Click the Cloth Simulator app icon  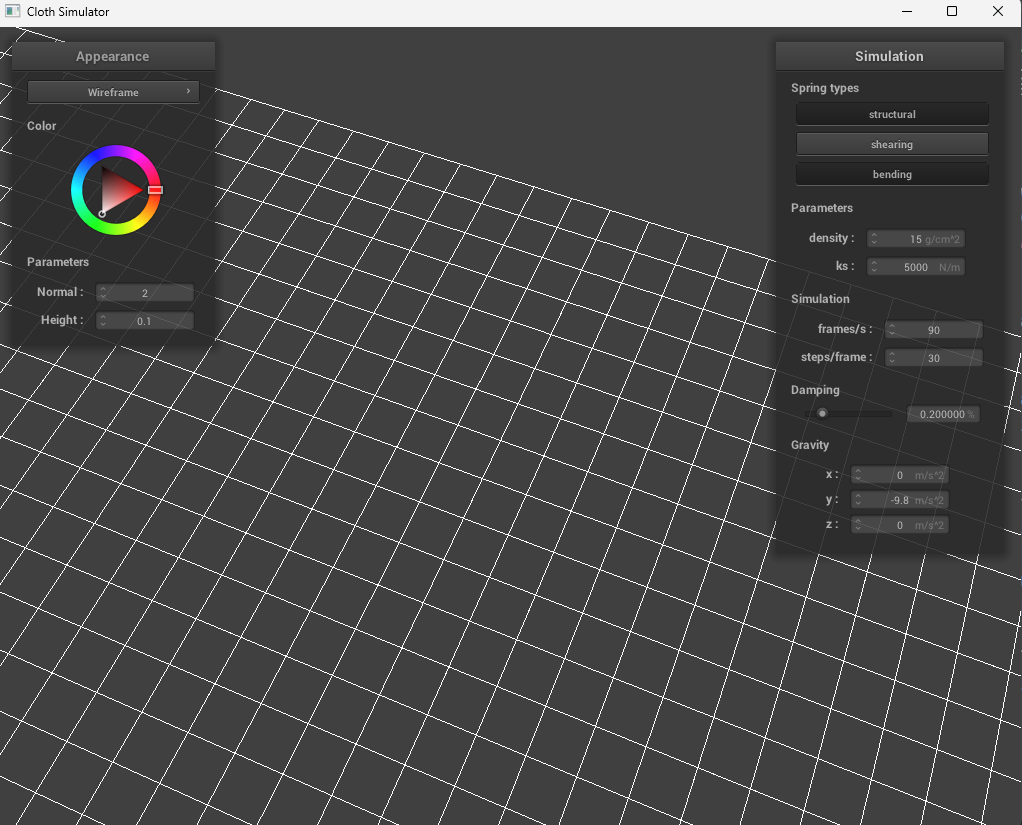[12, 11]
